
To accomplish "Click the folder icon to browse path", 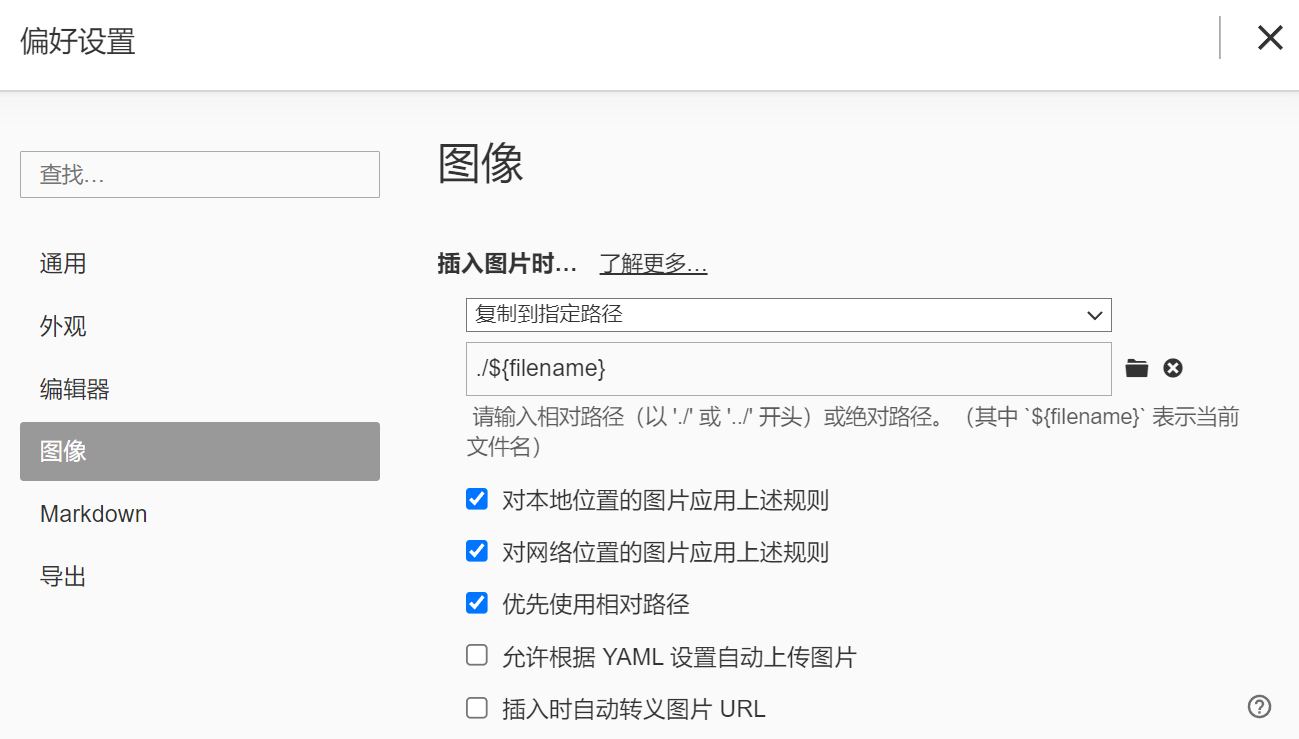I will click(x=1136, y=369).
